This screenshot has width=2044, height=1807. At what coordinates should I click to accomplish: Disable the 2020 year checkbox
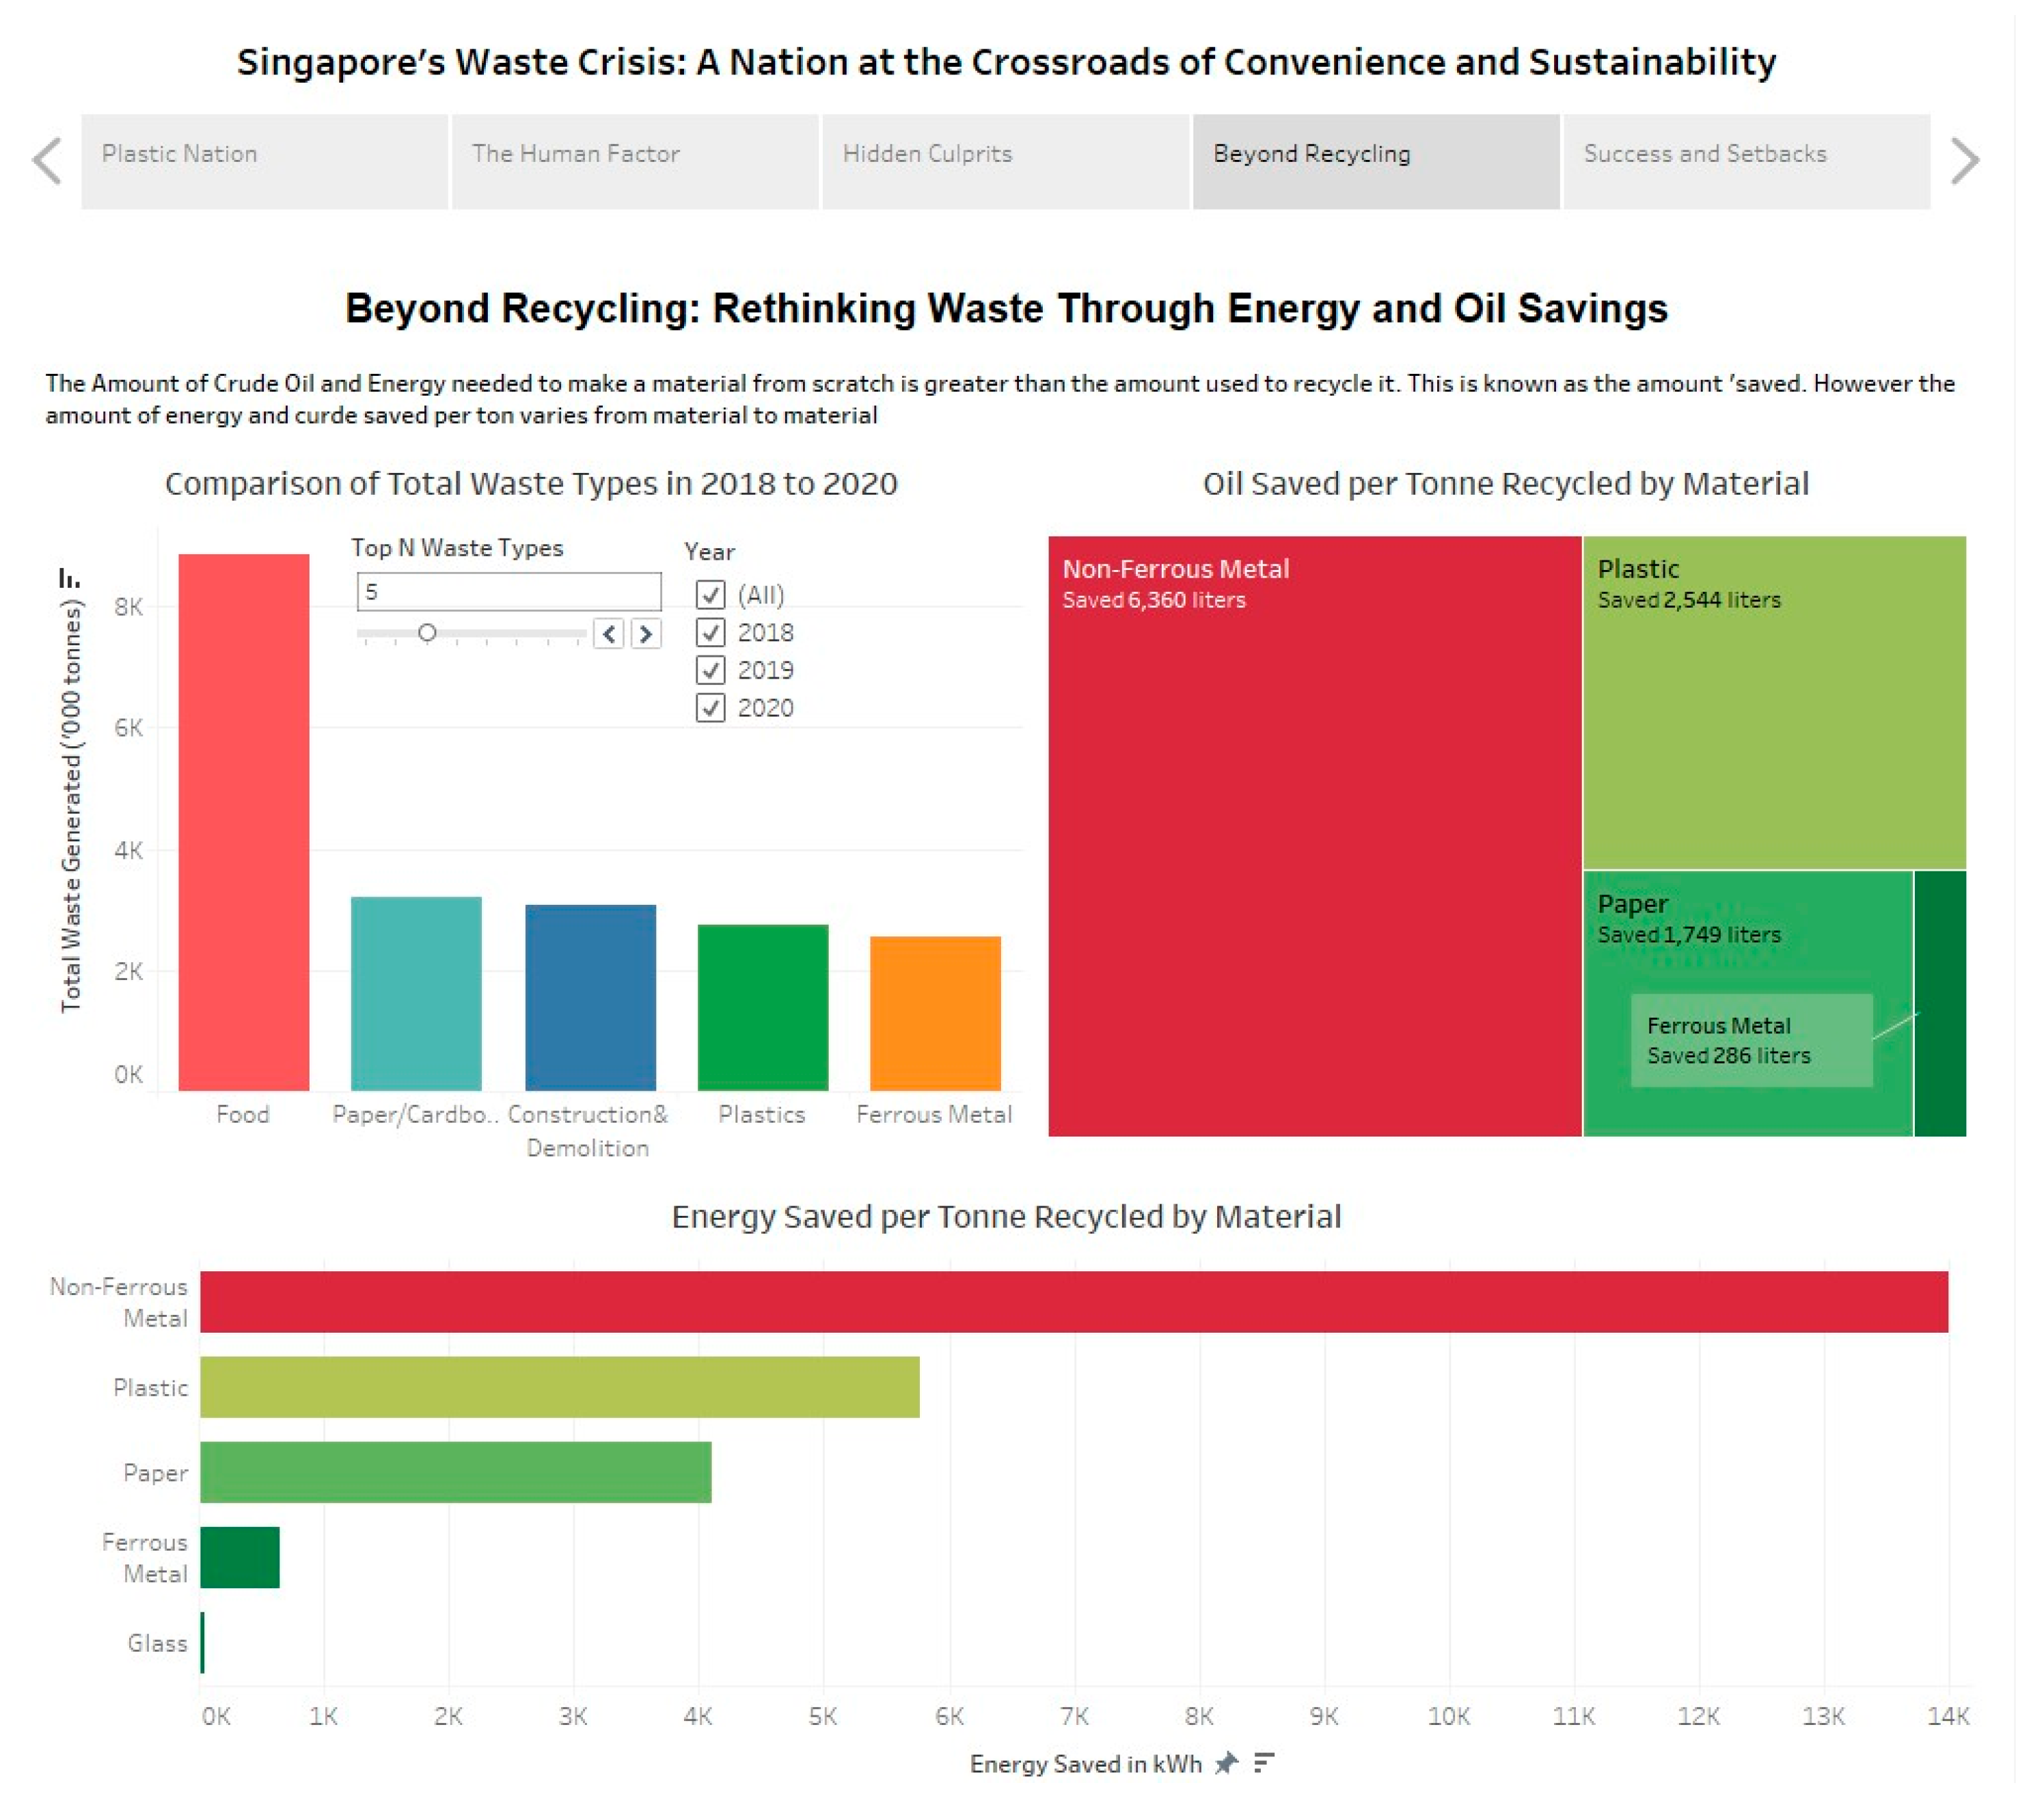click(710, 708)
